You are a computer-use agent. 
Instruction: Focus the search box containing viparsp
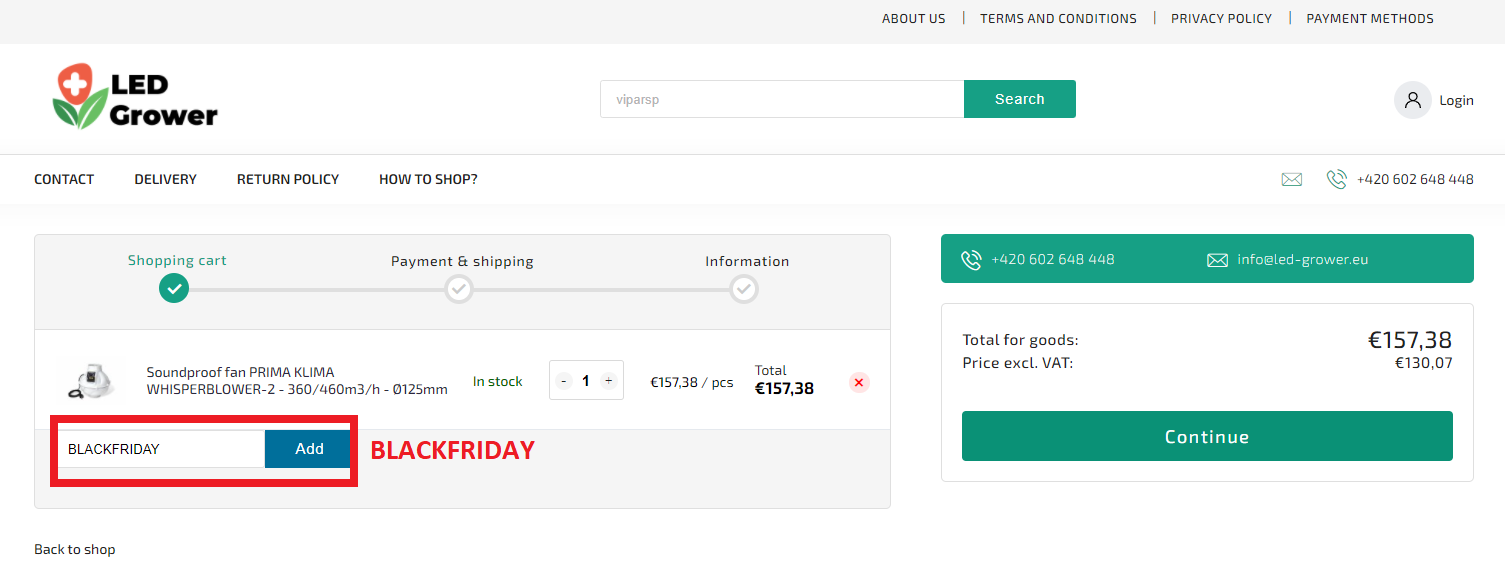[x=782, y=99]
